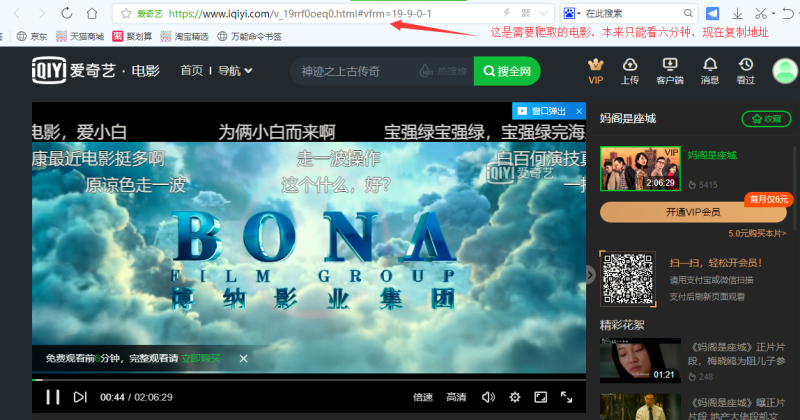Reload the page with refresh icon
Image resolution: width=800 pixels, height=420 pixels.
click(x=66, y=13)
